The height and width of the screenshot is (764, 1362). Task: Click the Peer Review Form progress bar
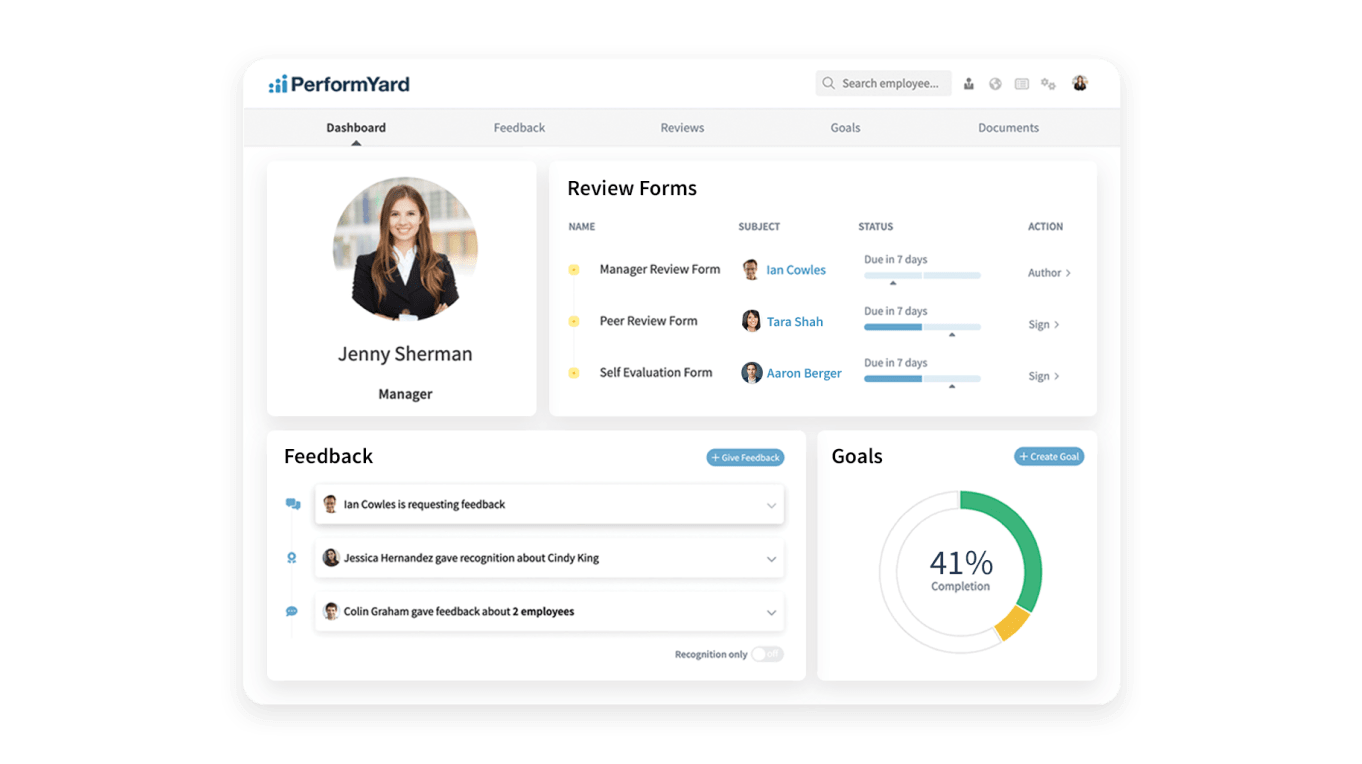(x=922, y=327)
